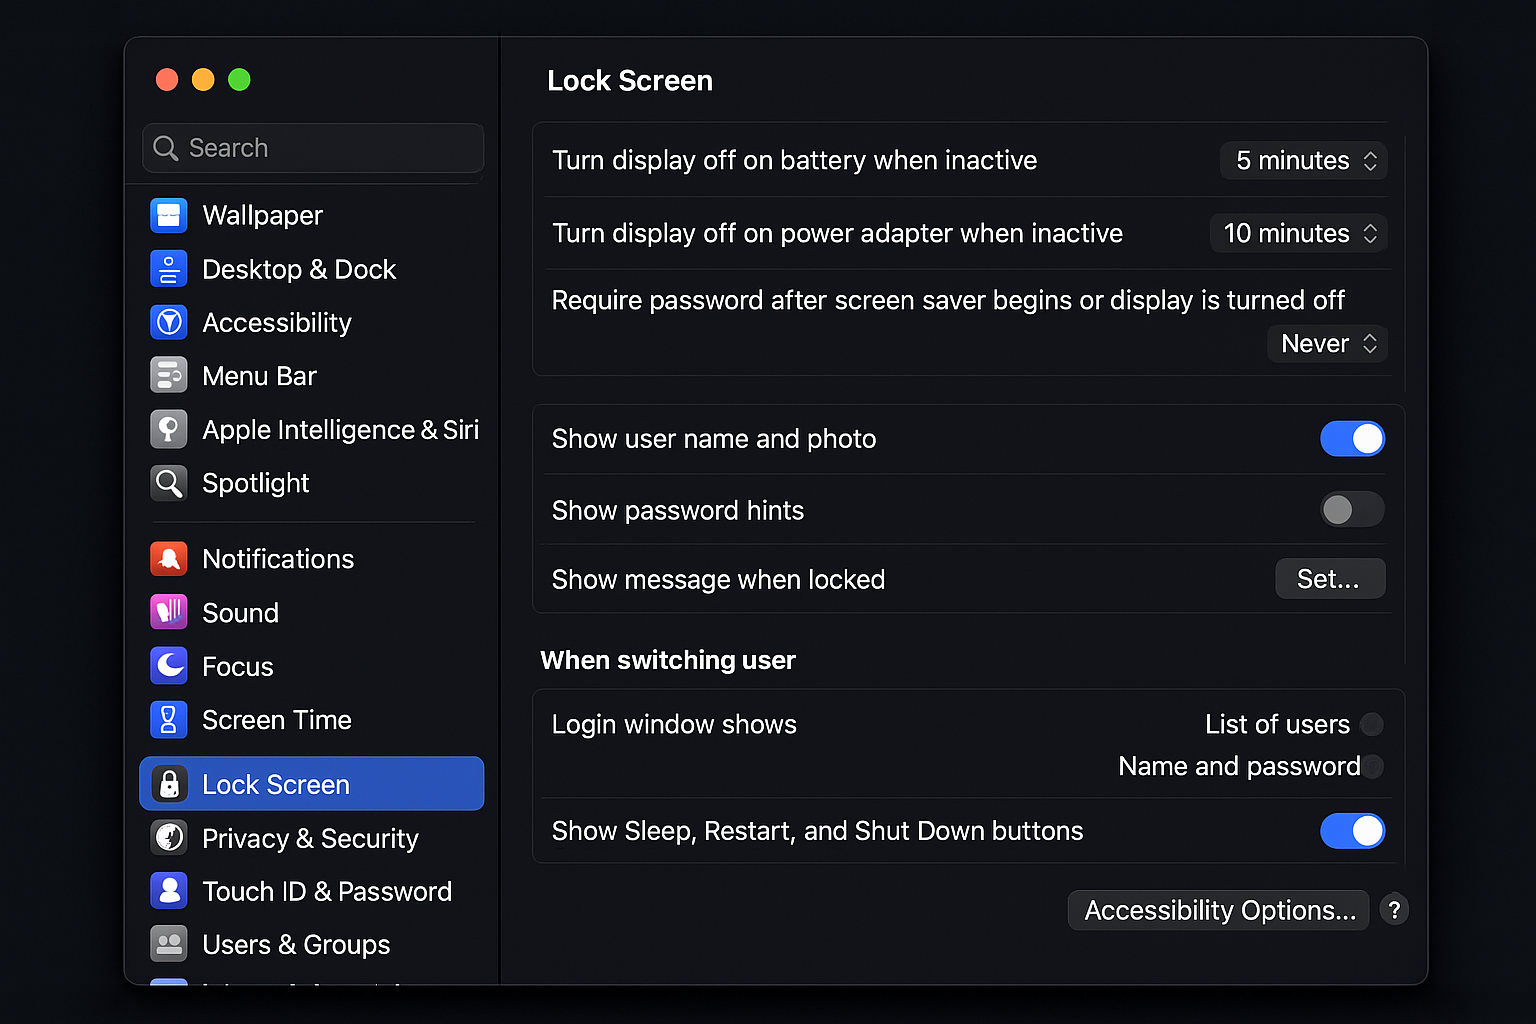Screen dimensions: 1536x1024
Task: Open the Never password requirement dropdown
Action: click(1327, 343)
